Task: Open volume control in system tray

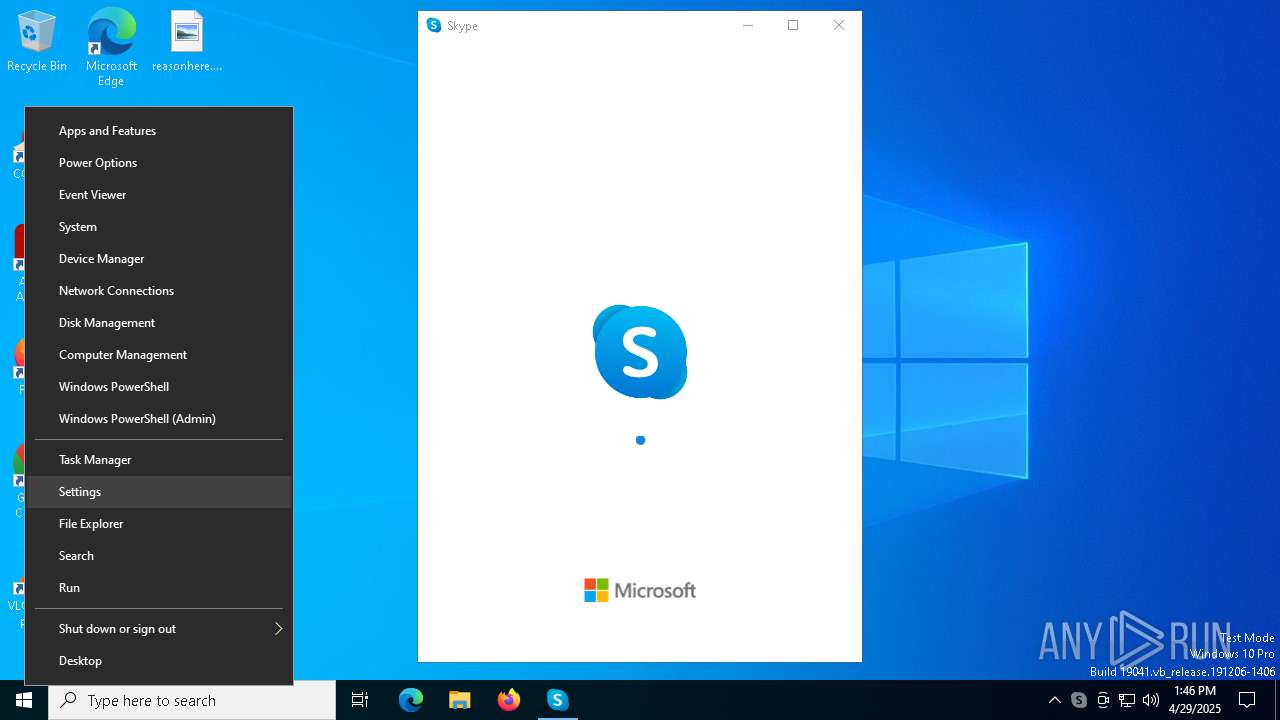Action: 1151,700
